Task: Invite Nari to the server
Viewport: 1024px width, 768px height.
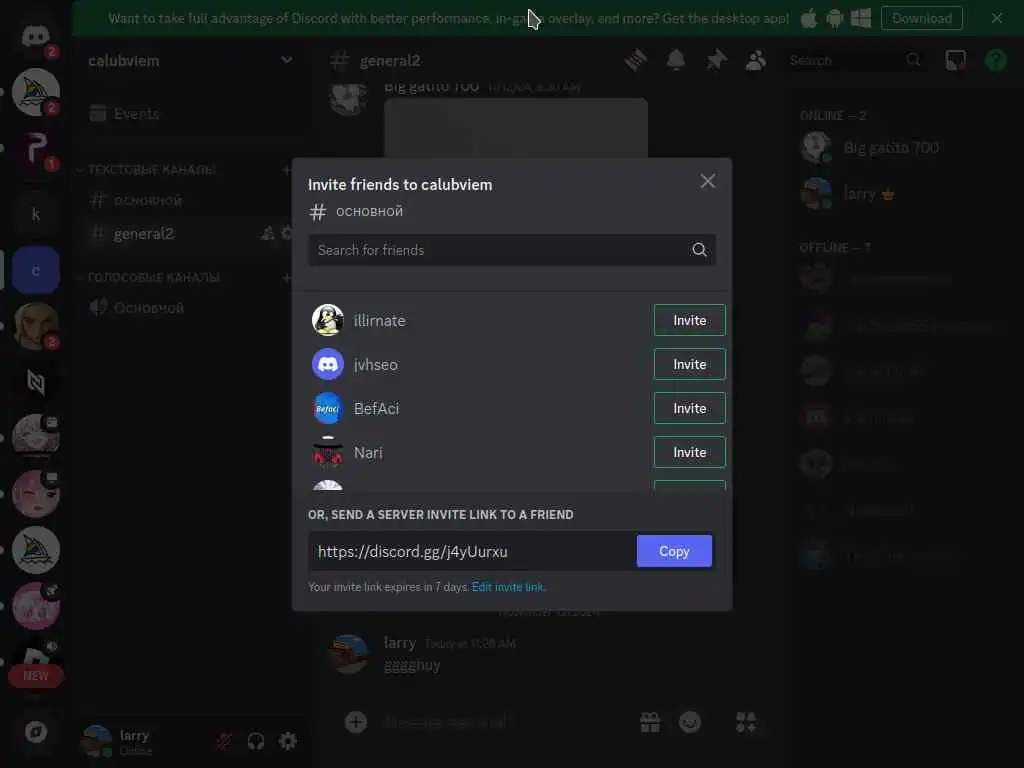Action: click(x=690, y=452)
